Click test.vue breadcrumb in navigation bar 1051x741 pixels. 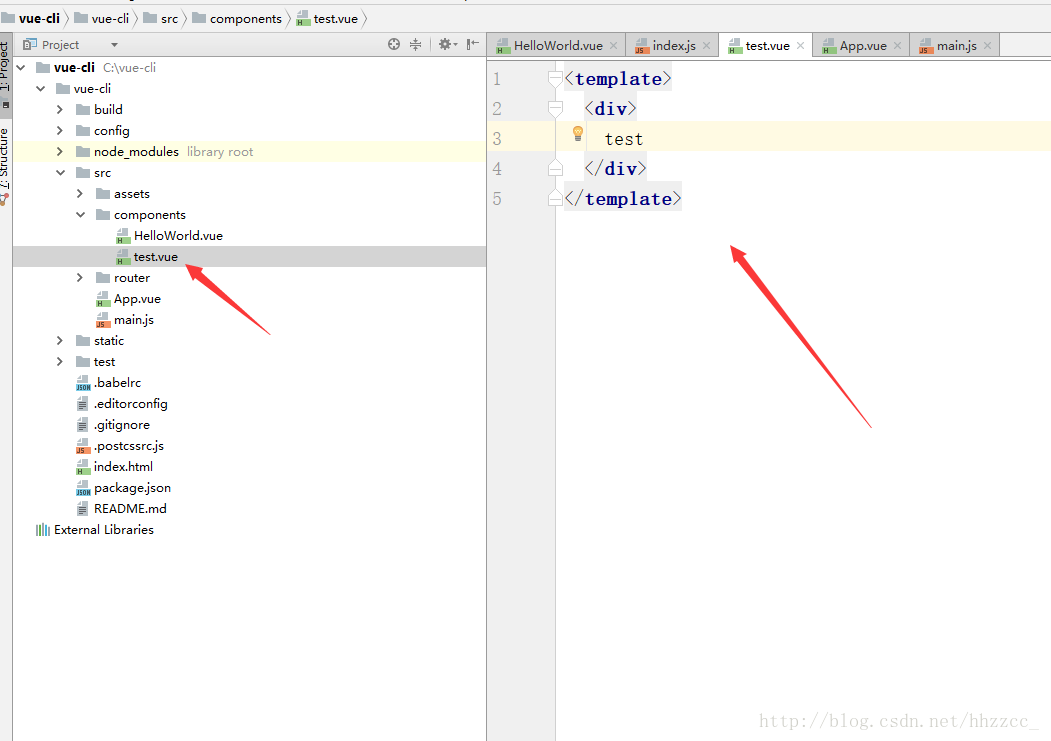[x=336, y=19]
